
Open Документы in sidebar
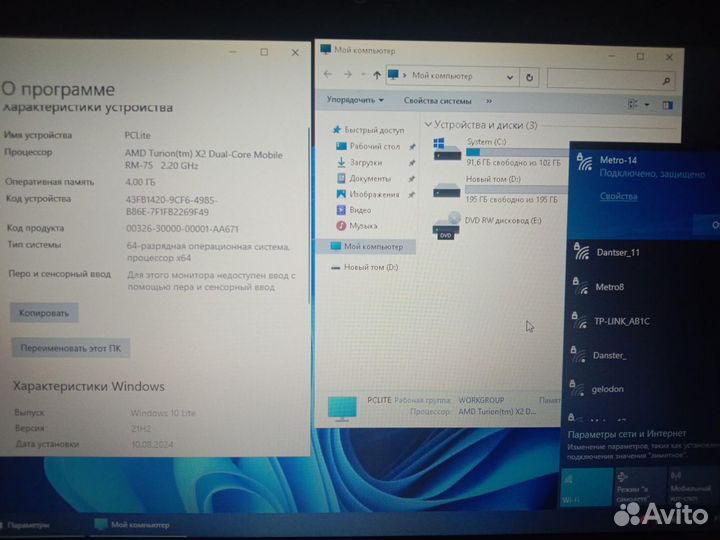point(364,178)
